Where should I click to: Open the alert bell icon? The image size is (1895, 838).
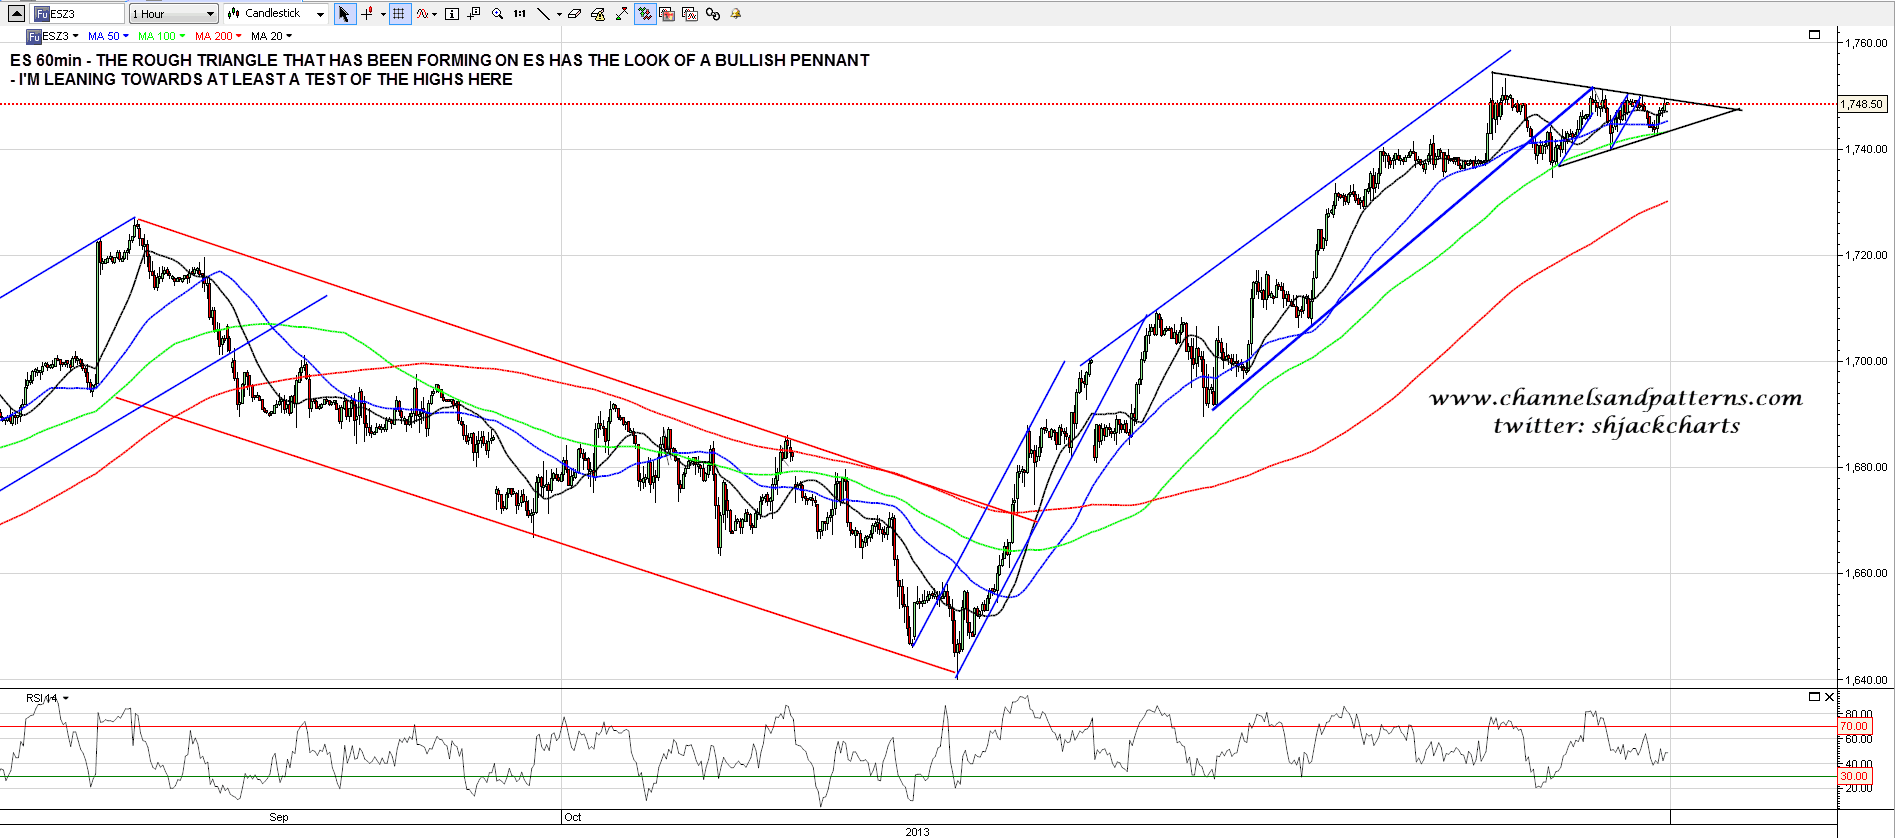pos(736,14)
